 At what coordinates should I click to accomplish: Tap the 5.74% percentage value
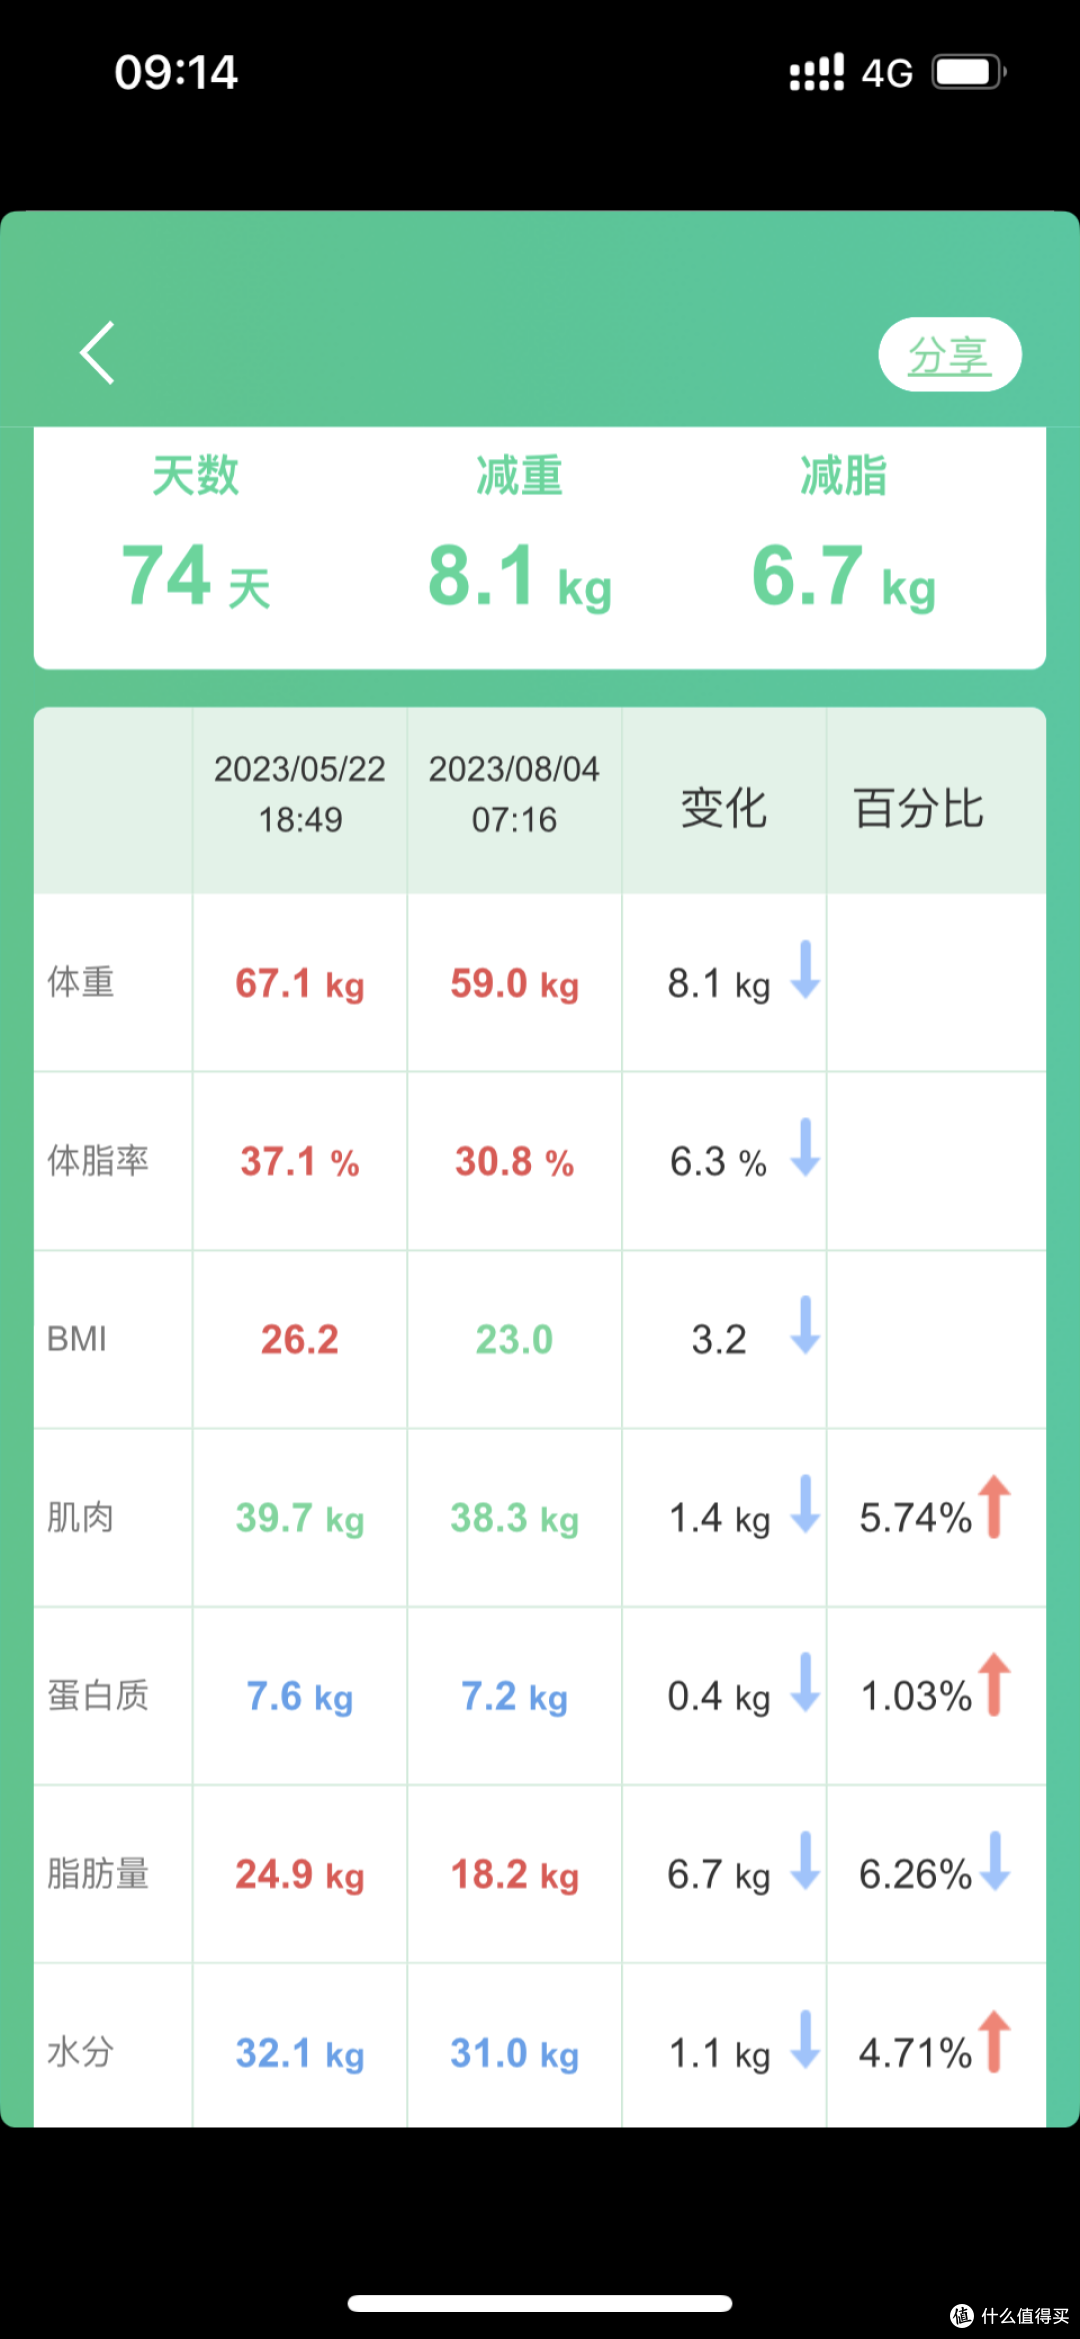coord(915,1518)
